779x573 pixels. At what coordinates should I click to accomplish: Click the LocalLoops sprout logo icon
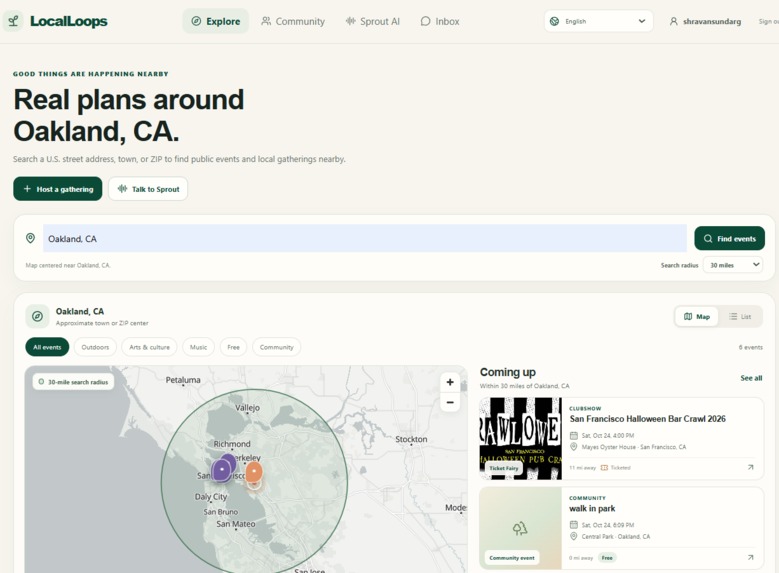click(13, 21)
